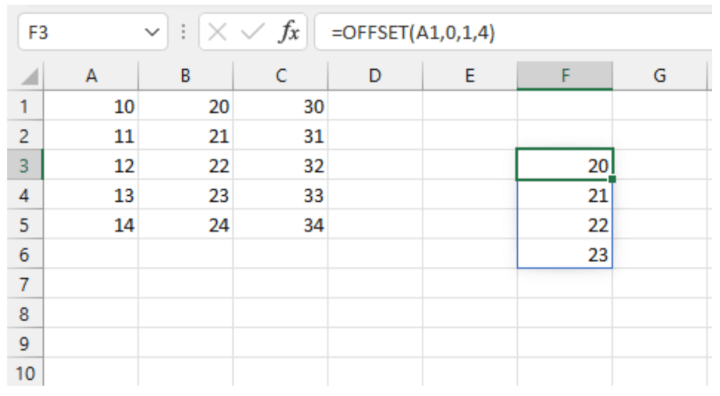Select column B header
The height and width of the screenshot is (396, 720).
[x=186, y=76]
